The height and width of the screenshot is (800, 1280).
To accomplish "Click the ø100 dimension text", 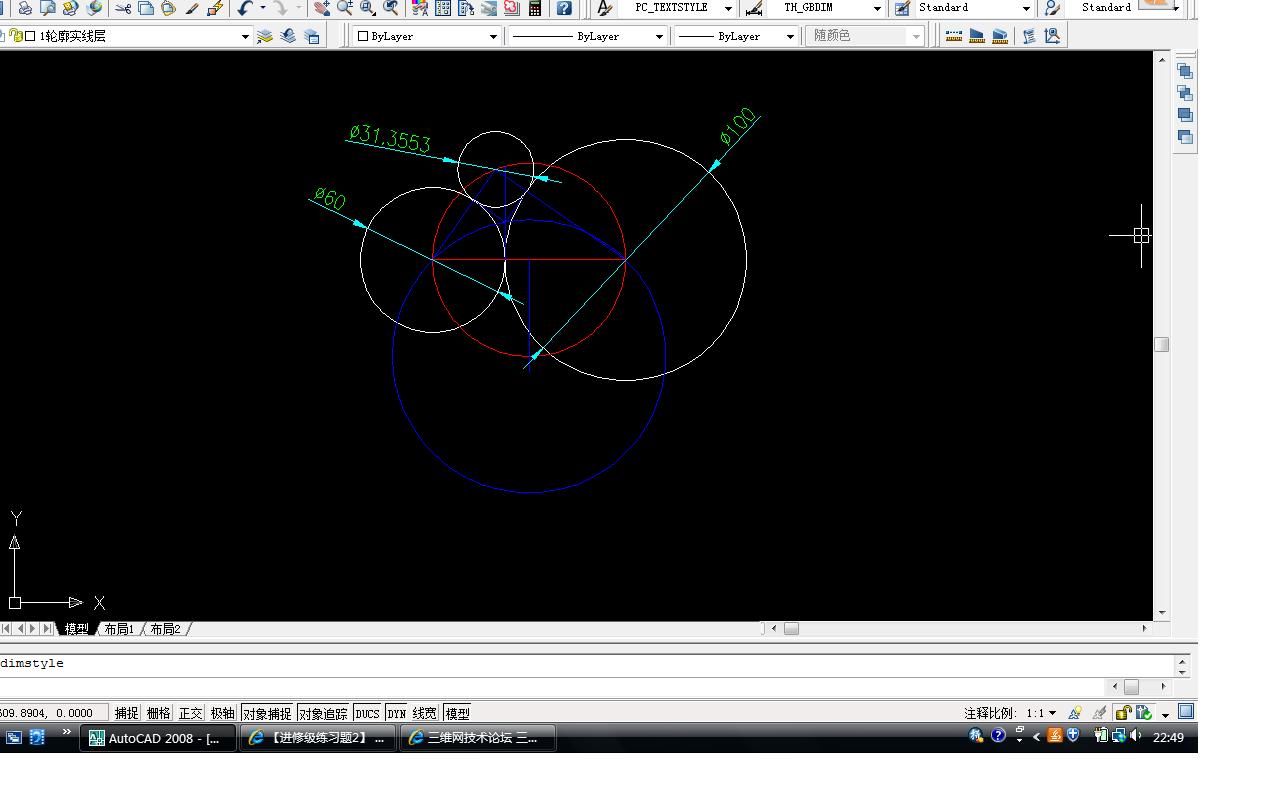I will [x=738, y=126].
